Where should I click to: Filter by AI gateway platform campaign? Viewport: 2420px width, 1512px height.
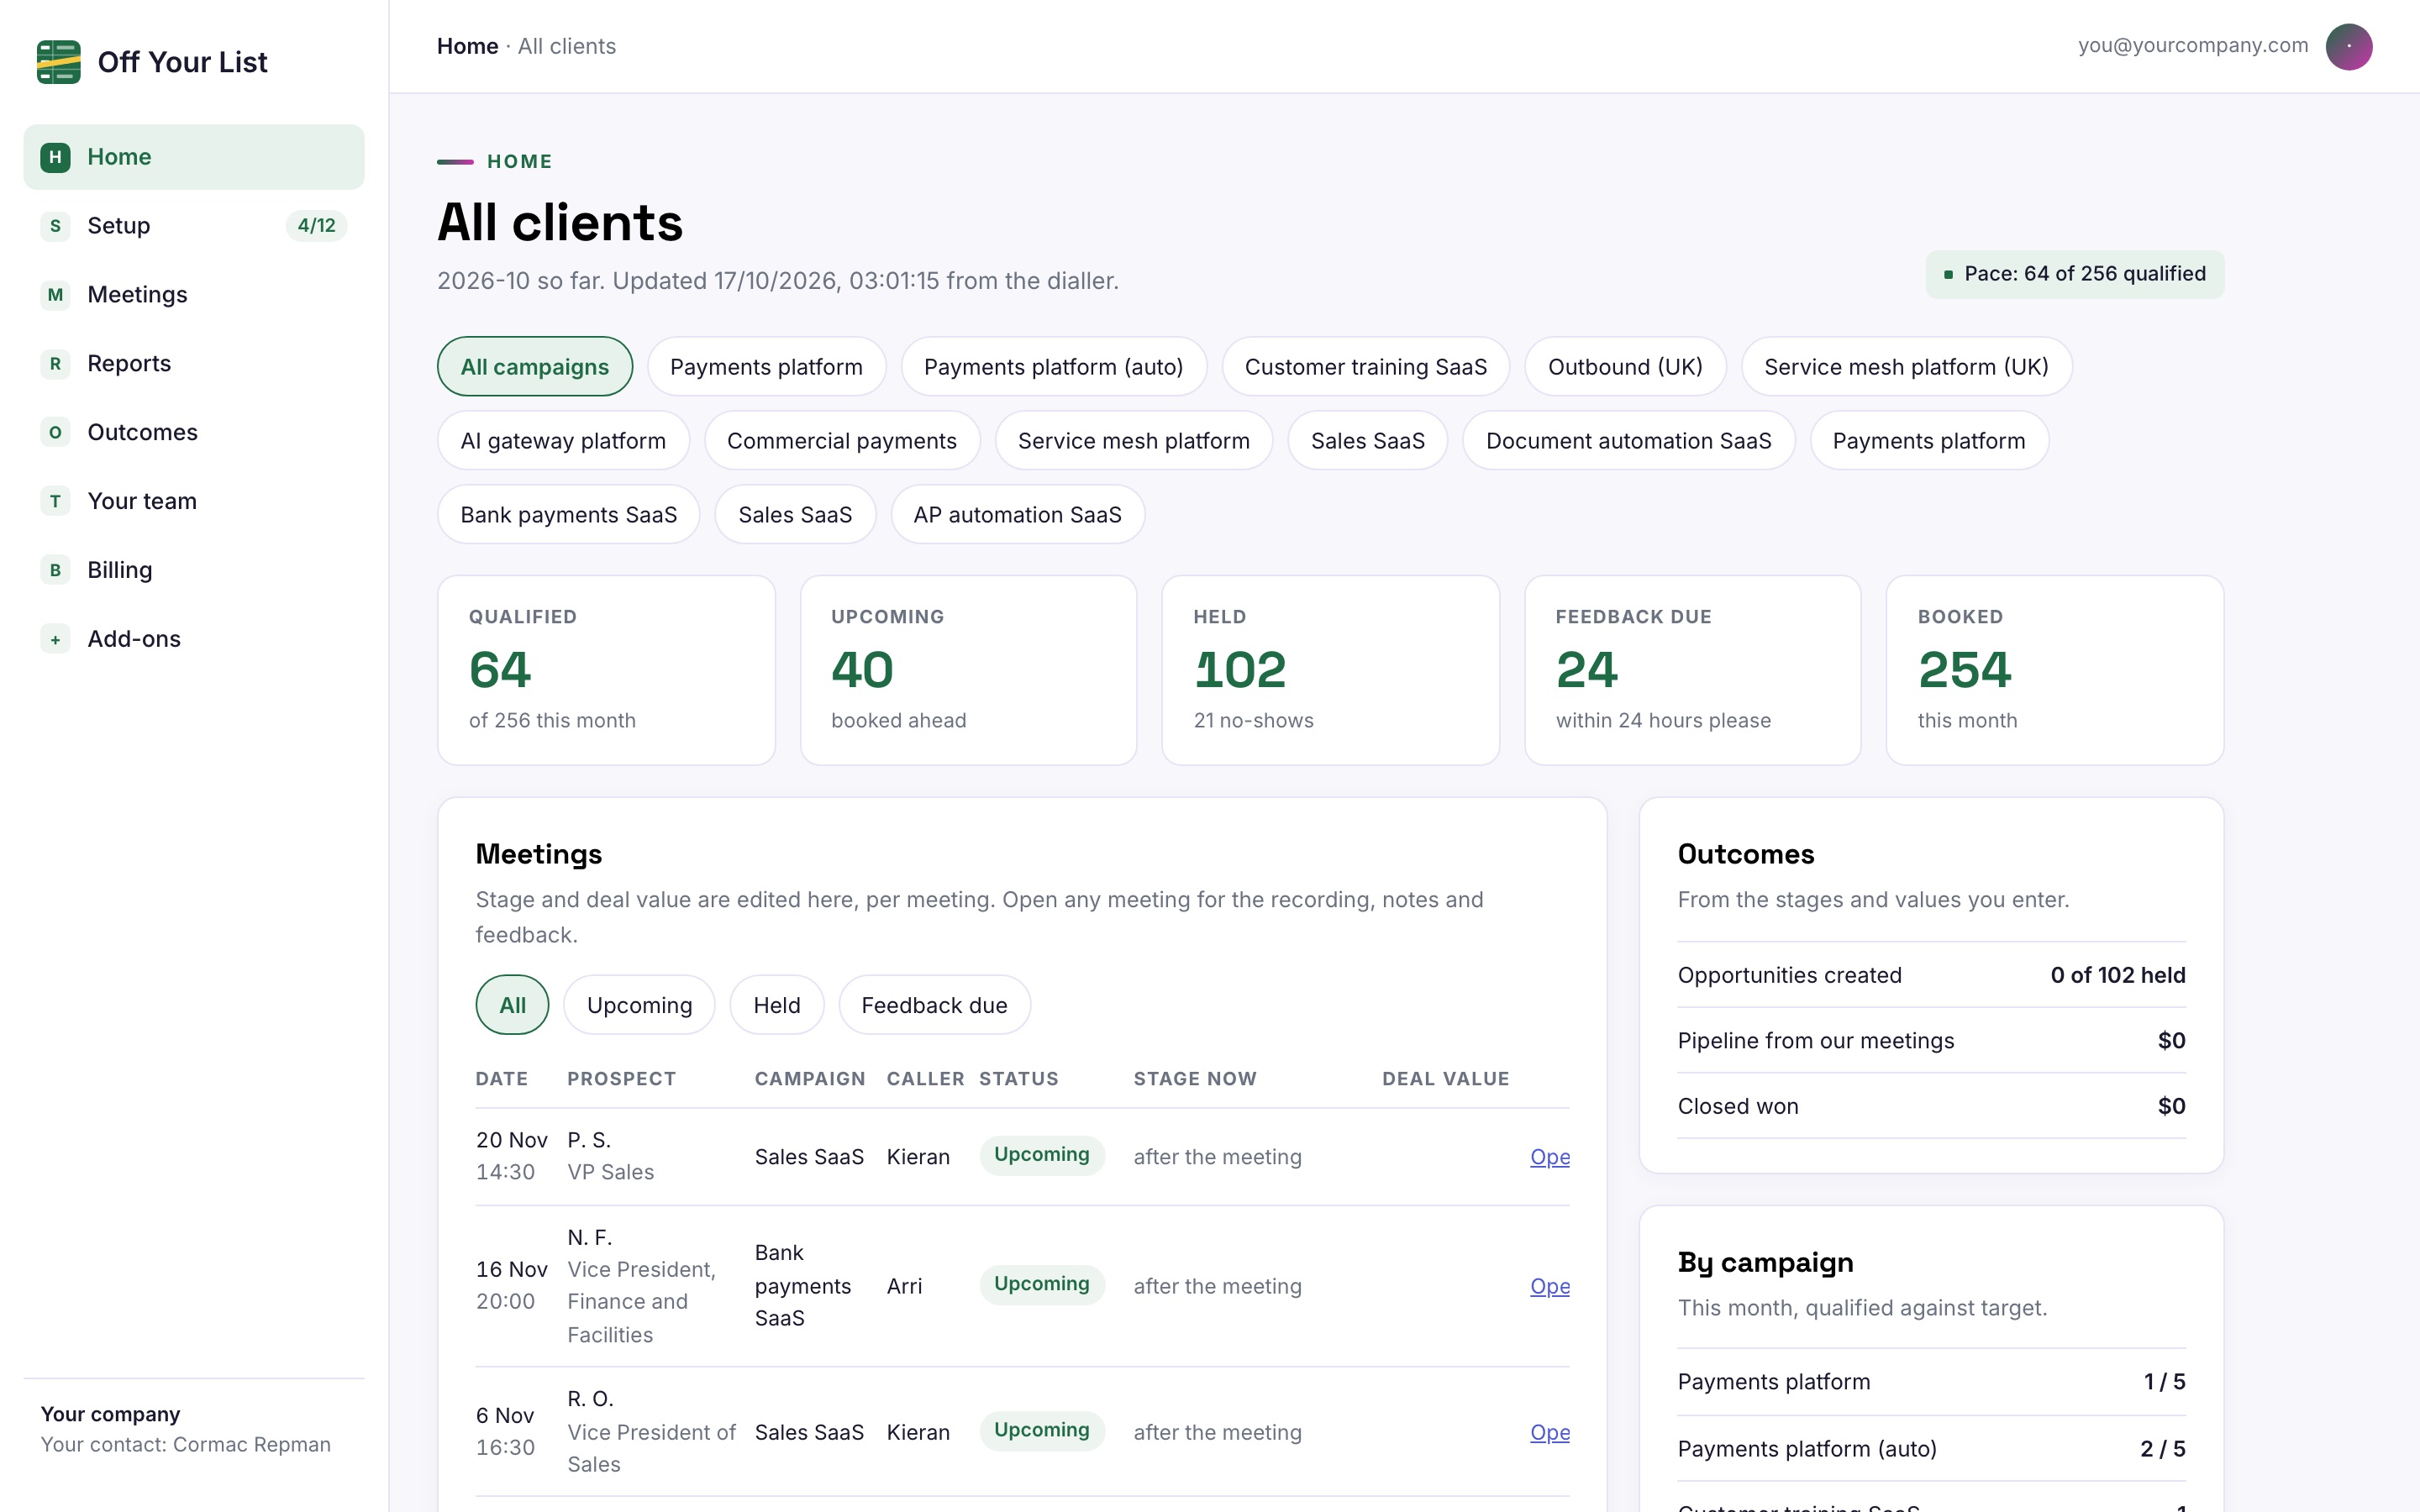tap(563, 441)
